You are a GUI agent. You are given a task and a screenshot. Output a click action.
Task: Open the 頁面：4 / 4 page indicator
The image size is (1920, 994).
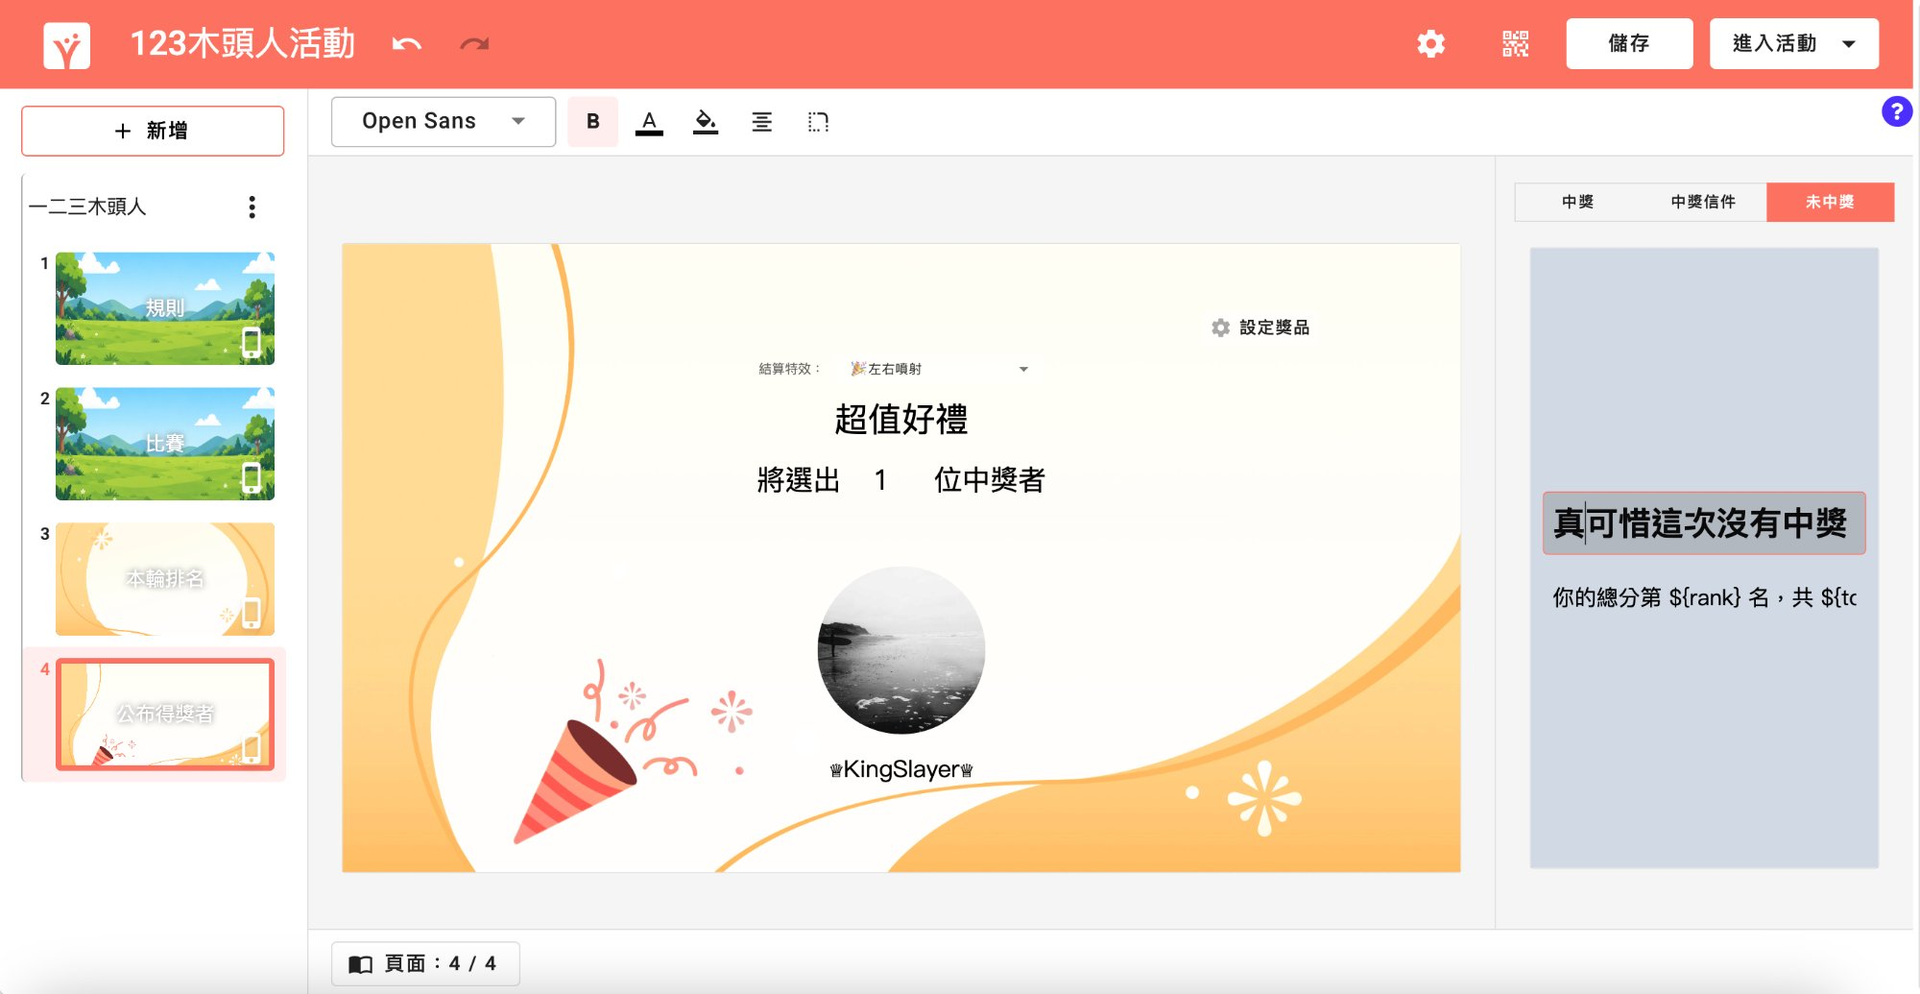425,964
